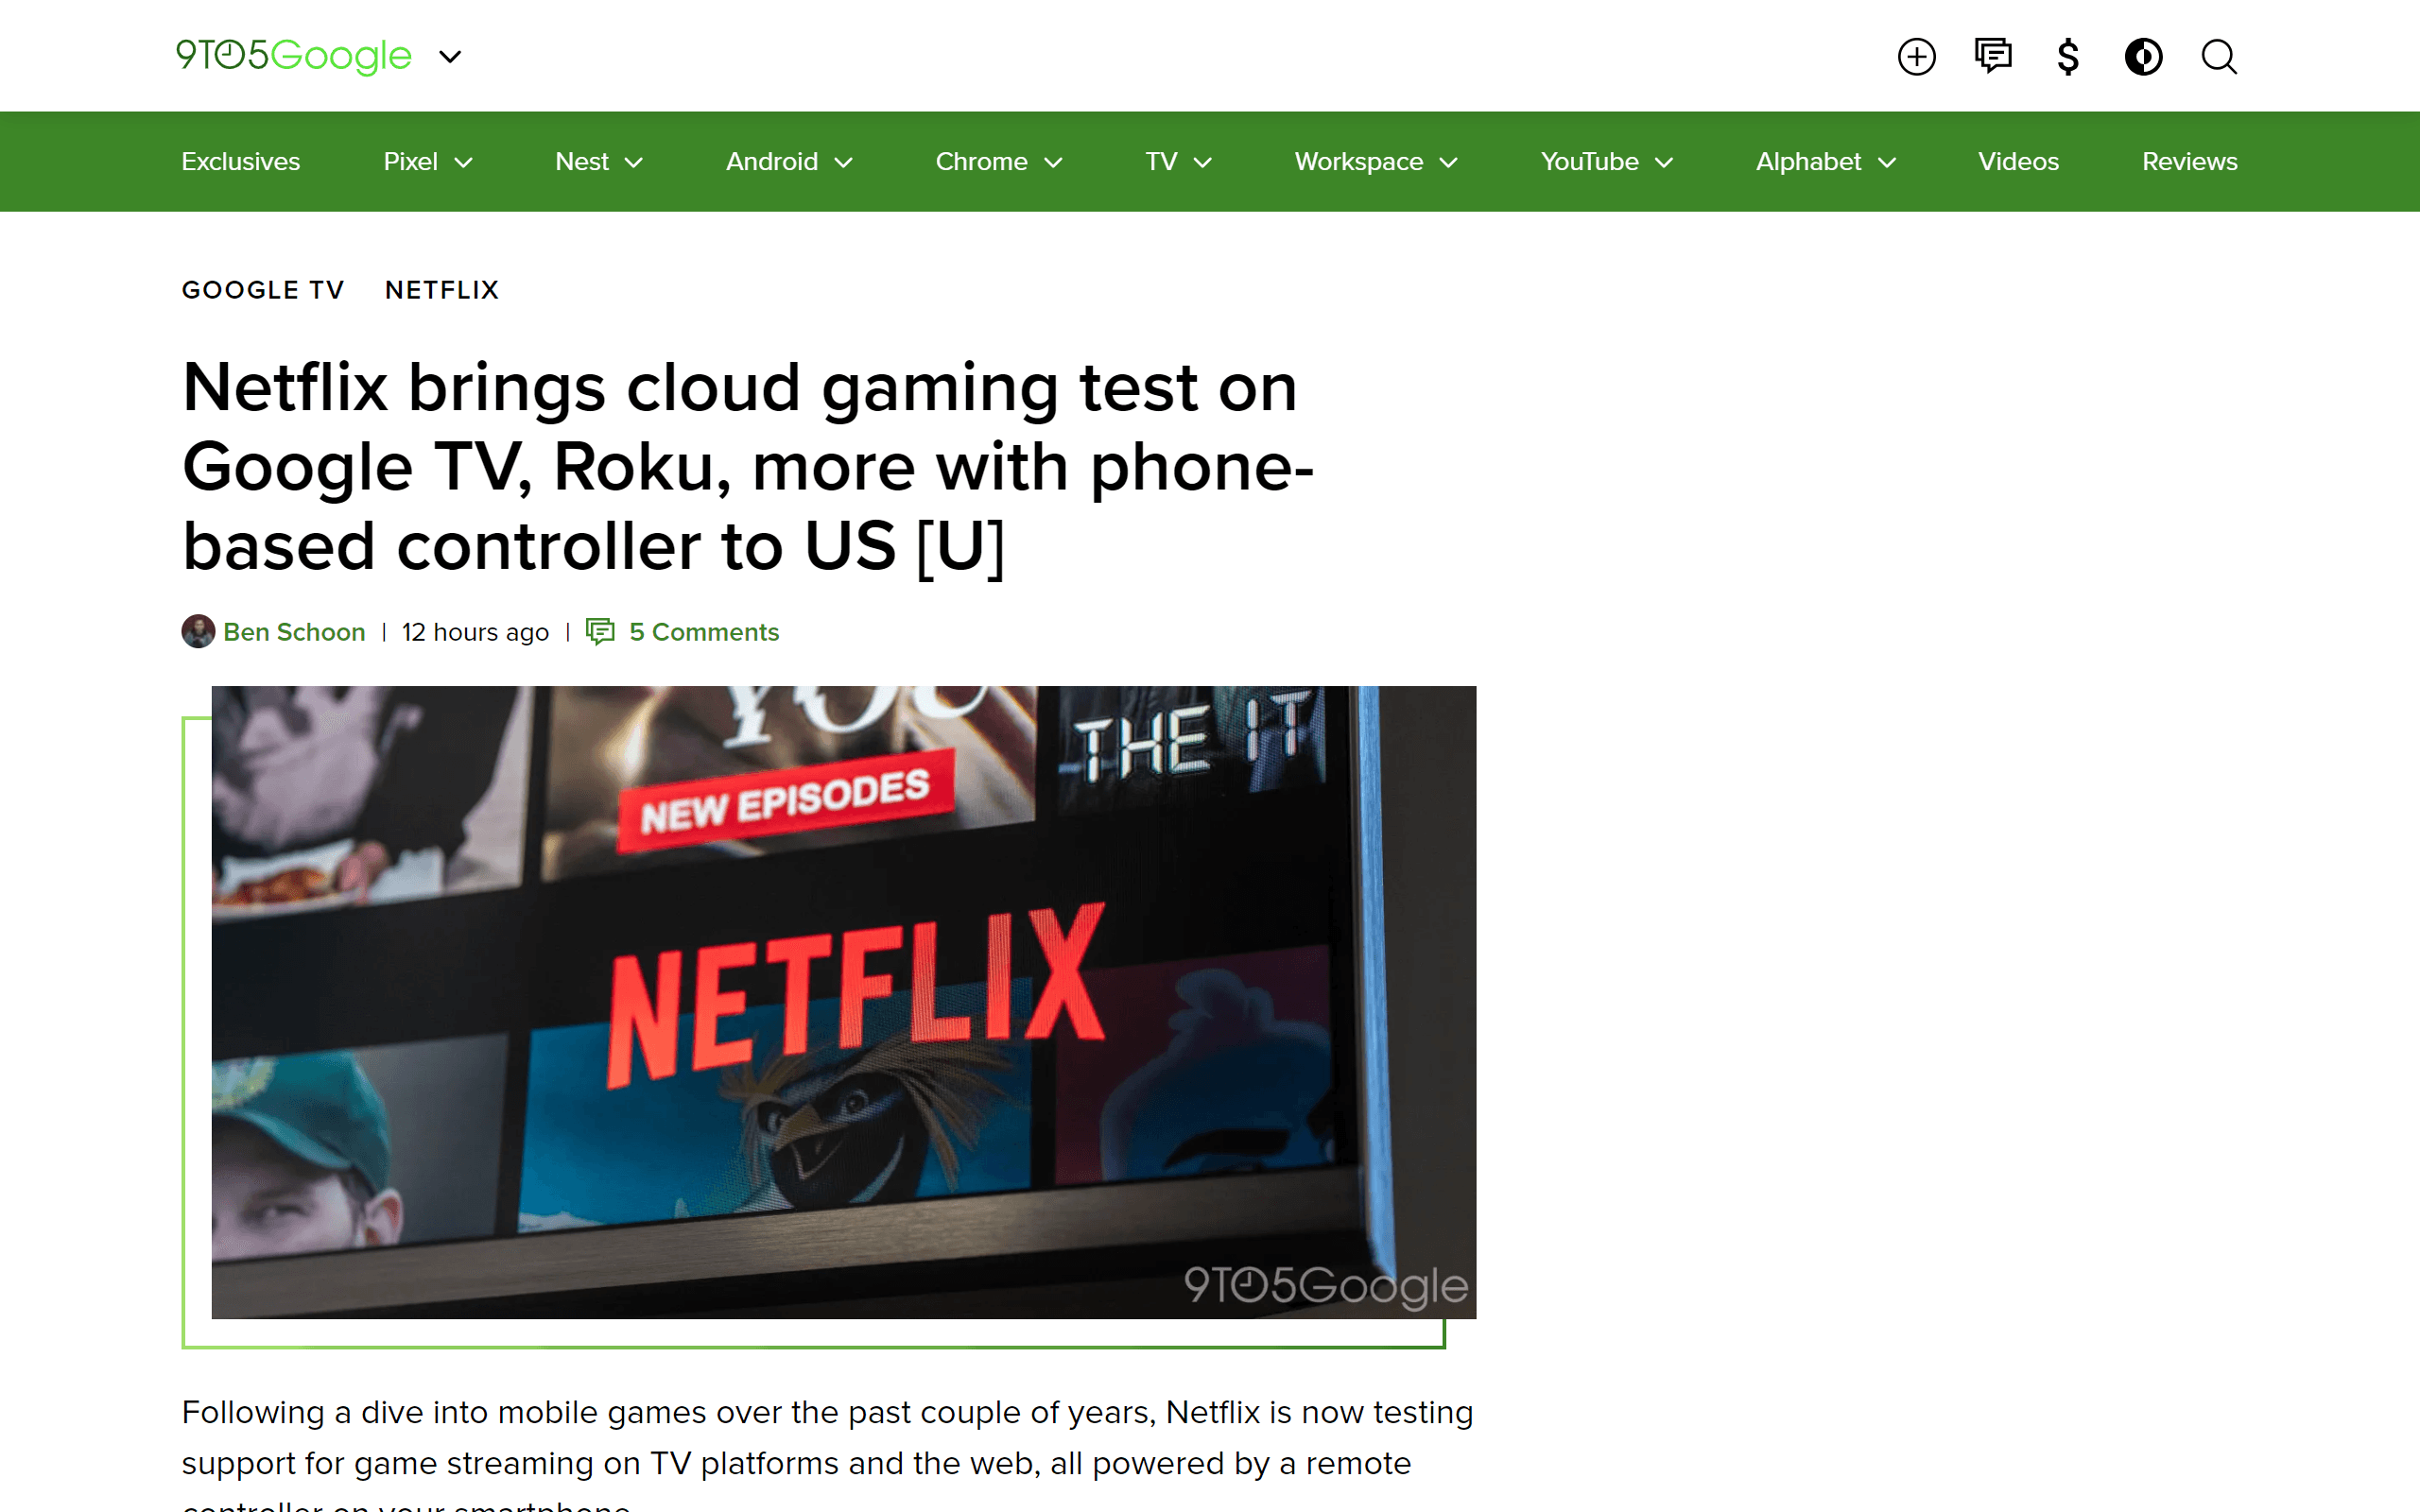Toggle dark mode contrast icon

pyautogui.click(x=2143, y=56)
